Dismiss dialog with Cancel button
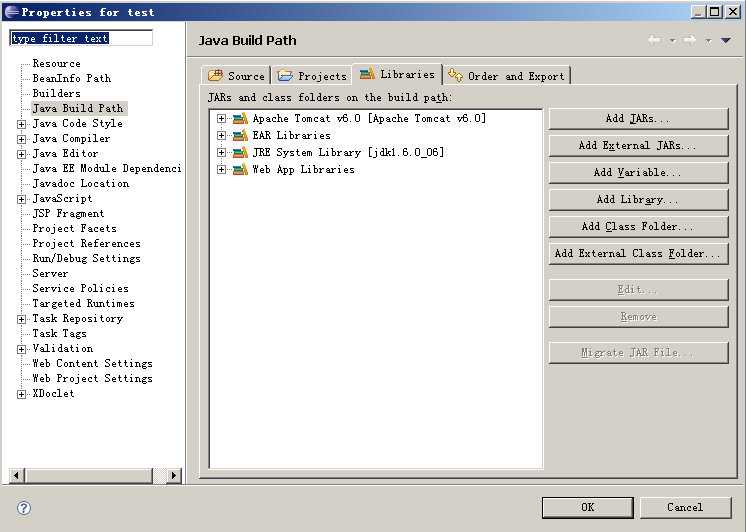The height and width of the screenshot is (532, 746). click(x=685, y=508)
